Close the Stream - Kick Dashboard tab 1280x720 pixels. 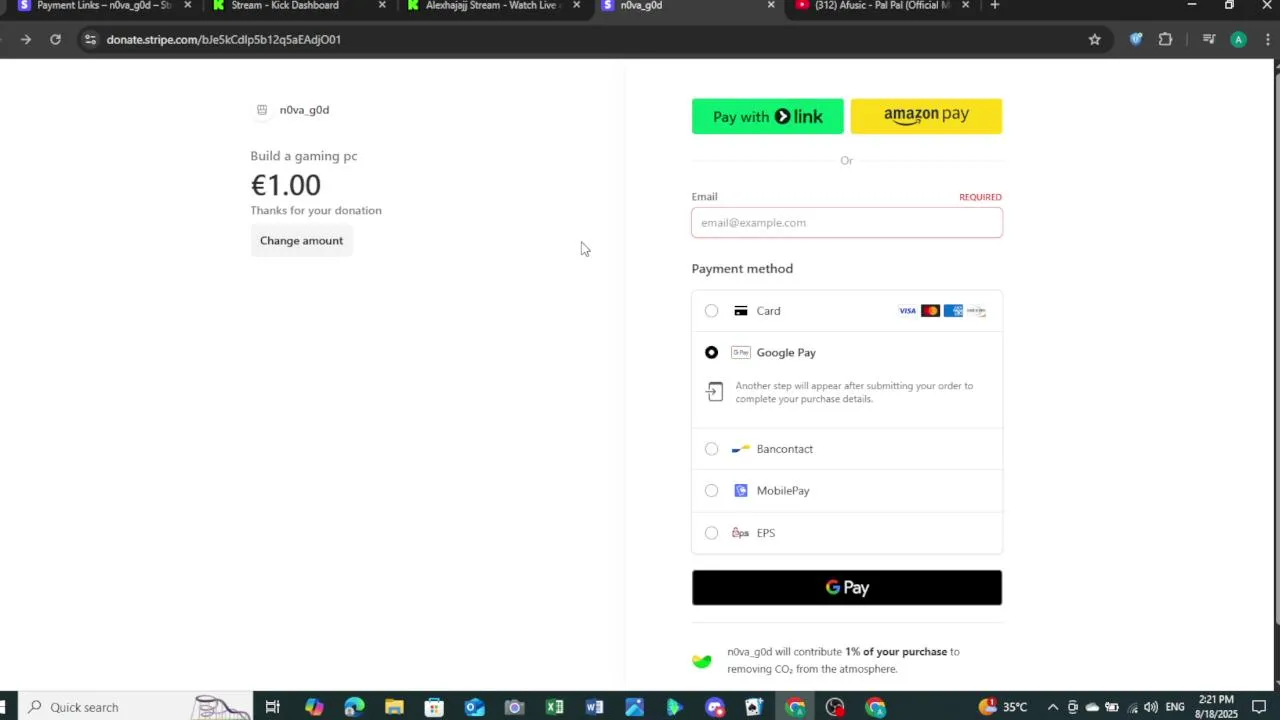[x=382, y=5]
